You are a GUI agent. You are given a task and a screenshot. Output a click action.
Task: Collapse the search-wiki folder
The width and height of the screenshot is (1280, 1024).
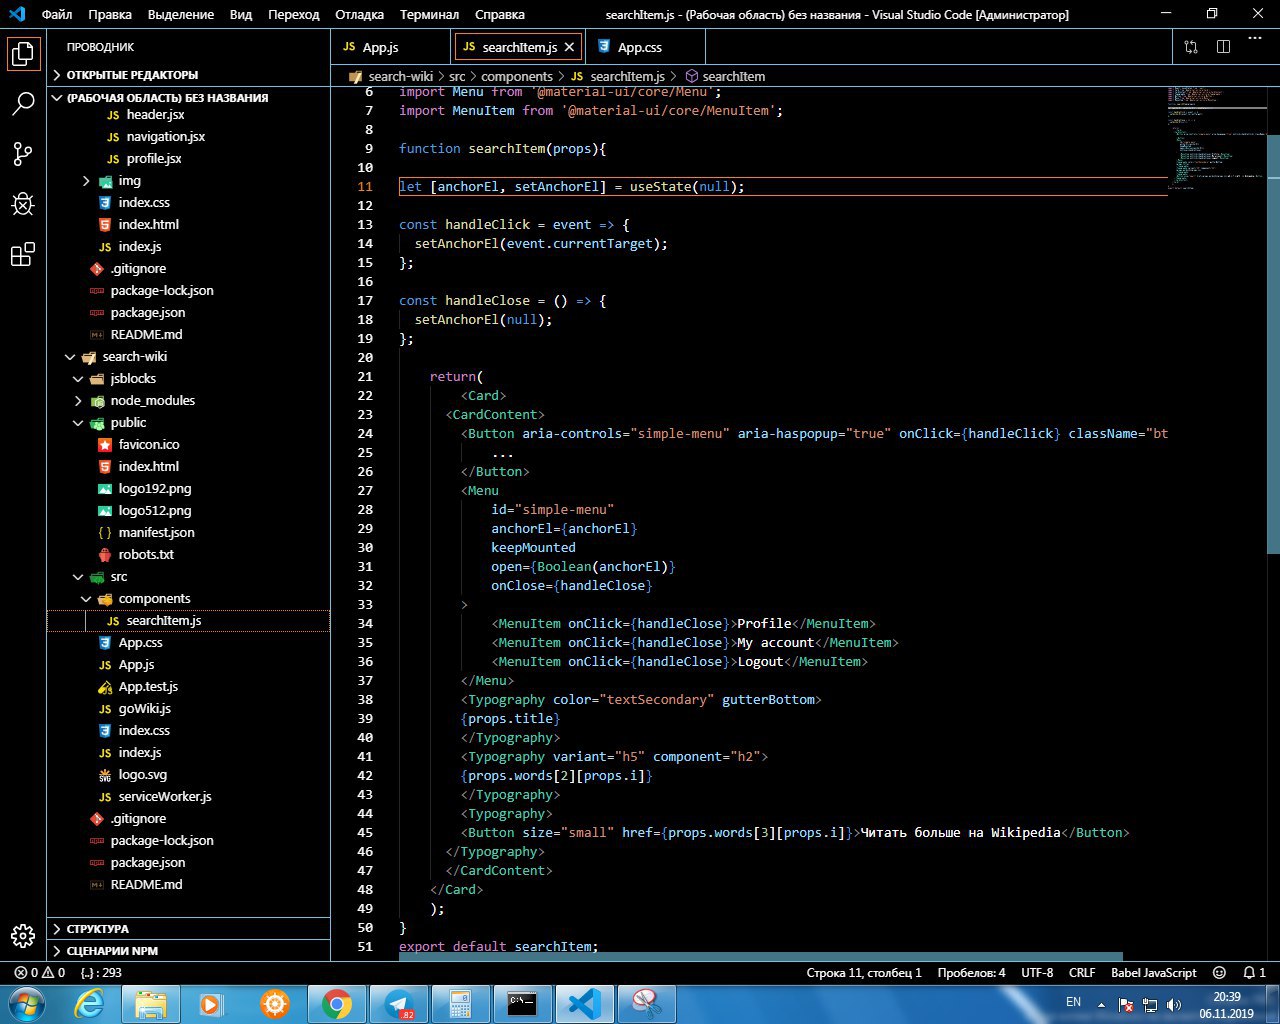[135, 357]
